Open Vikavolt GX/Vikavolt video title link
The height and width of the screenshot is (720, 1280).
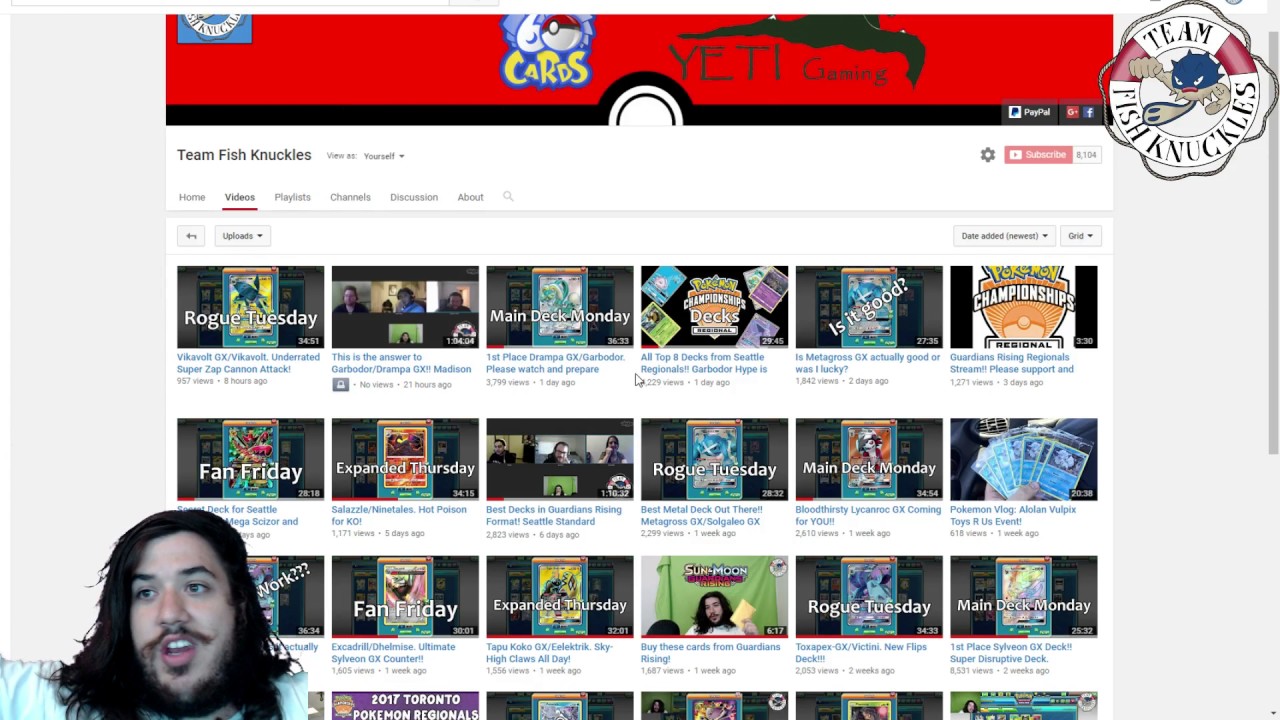pyautogui.click(x=248, y=363)
